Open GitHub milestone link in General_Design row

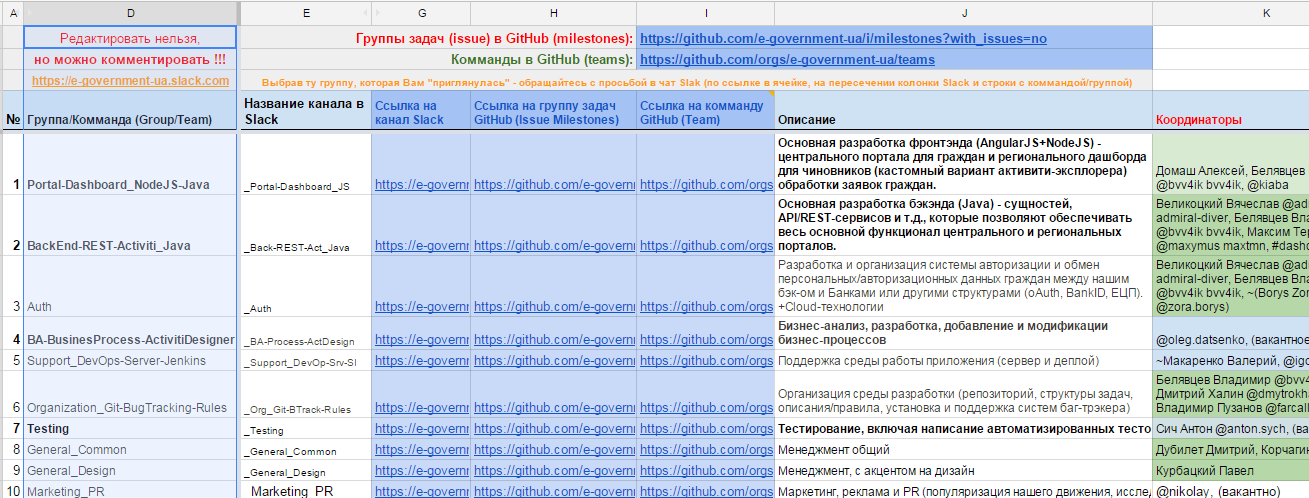click(x=554, y=471)
